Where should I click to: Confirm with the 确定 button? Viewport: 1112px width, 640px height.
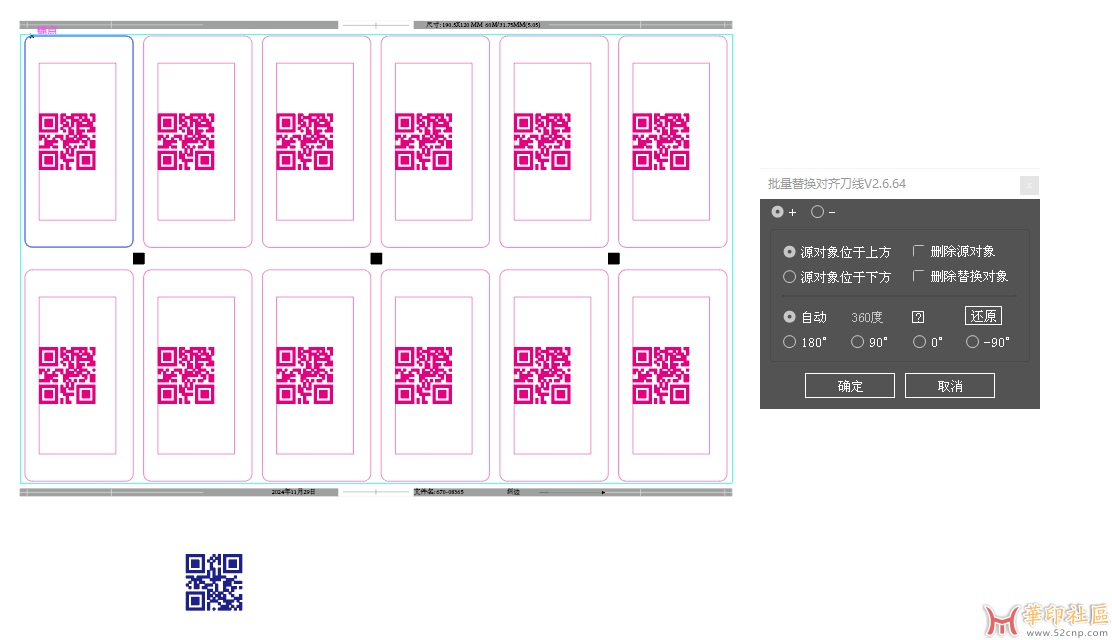(849, 386)
